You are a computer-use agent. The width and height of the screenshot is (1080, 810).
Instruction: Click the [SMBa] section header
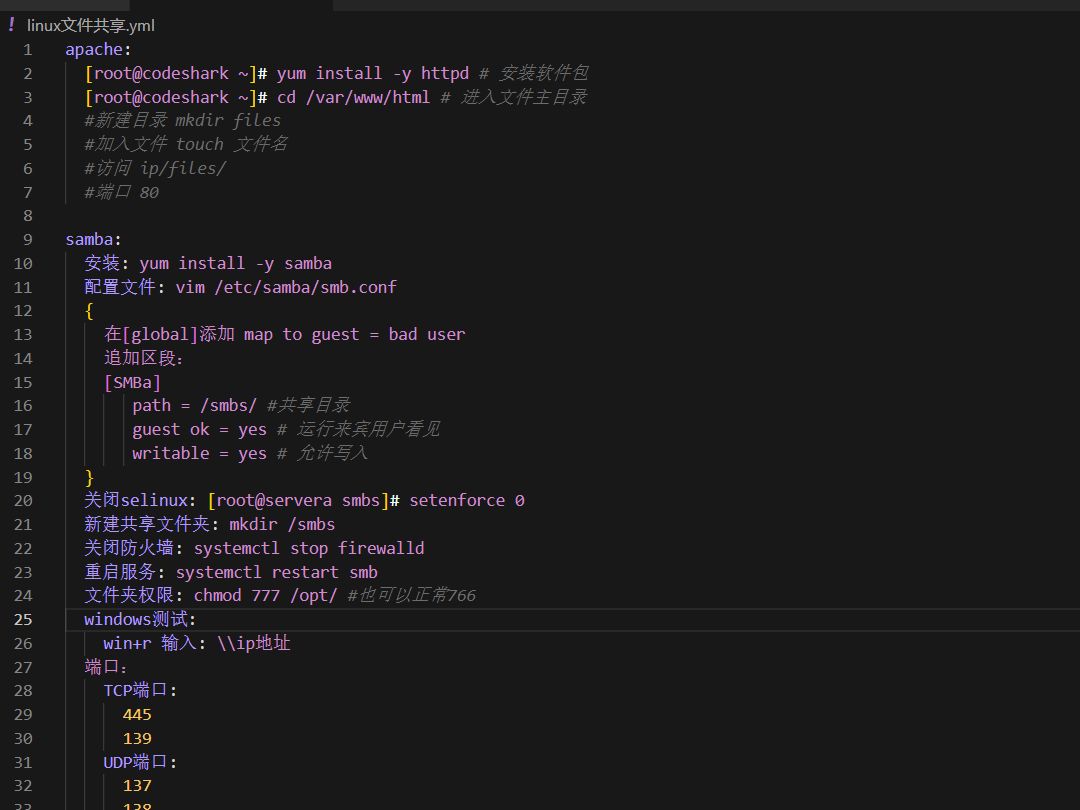point(132,381)
